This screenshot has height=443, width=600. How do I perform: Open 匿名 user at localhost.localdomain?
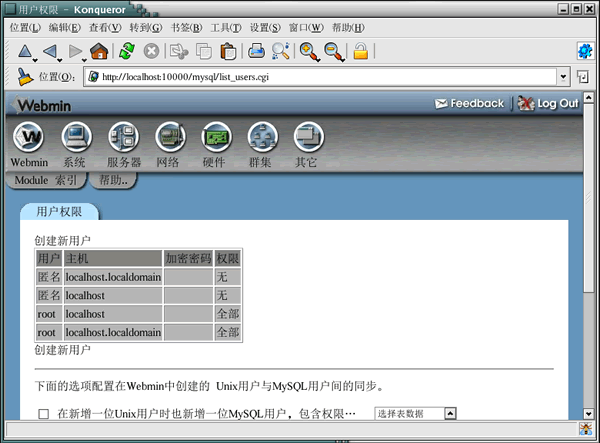tap(49, 277)
